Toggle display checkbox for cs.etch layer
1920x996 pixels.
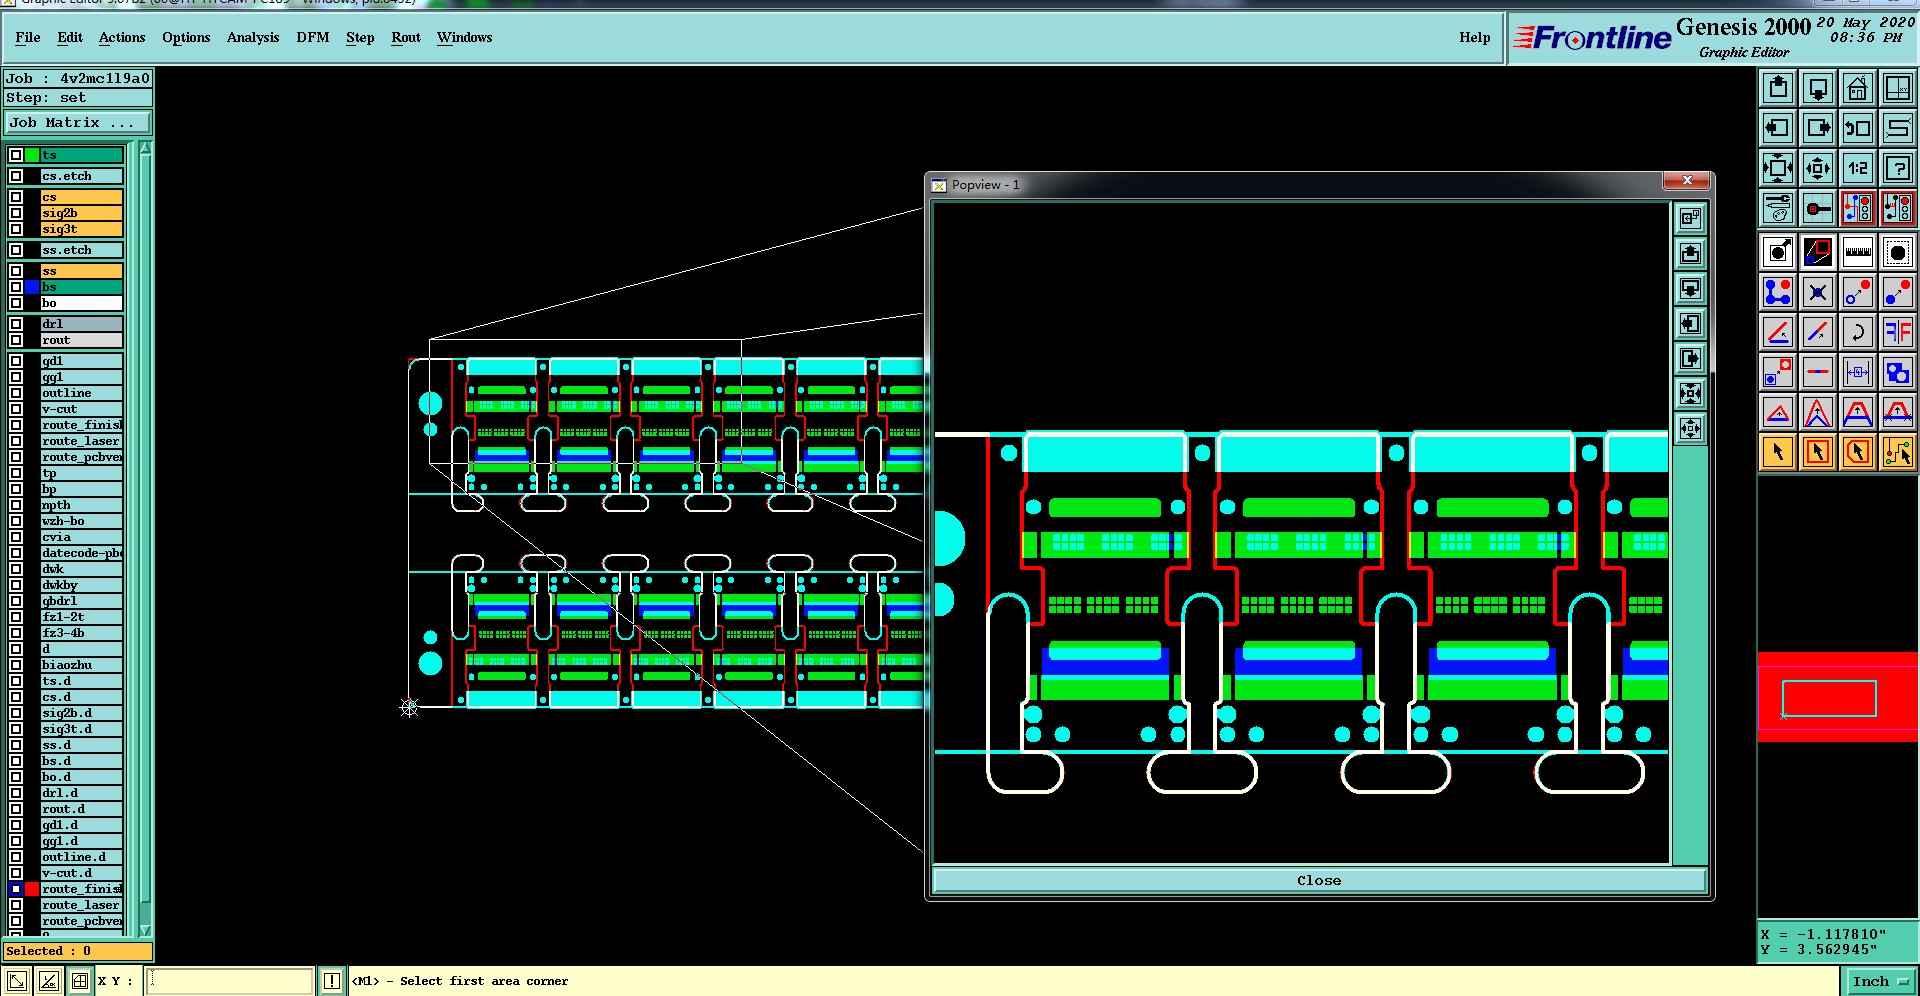pyautogui.click(x=16, y=176)
